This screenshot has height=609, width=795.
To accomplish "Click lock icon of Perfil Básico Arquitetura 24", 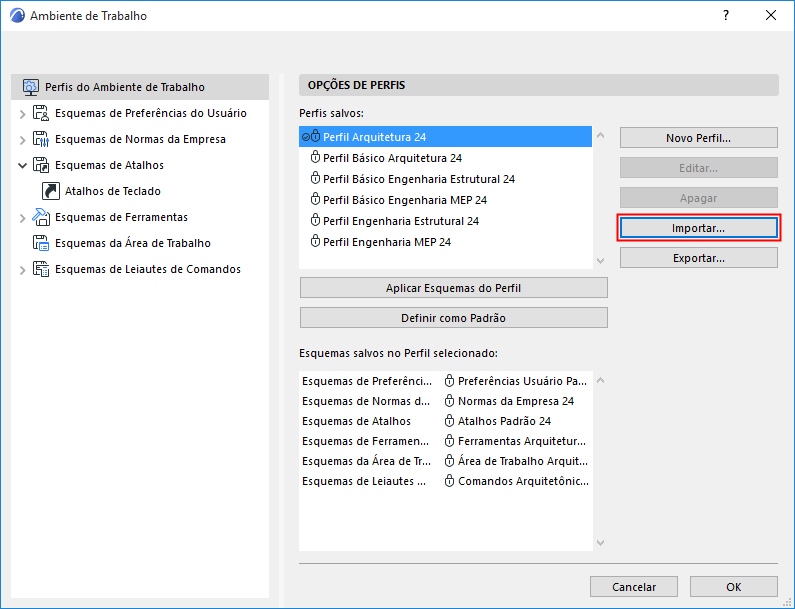I will click(315, 158).
